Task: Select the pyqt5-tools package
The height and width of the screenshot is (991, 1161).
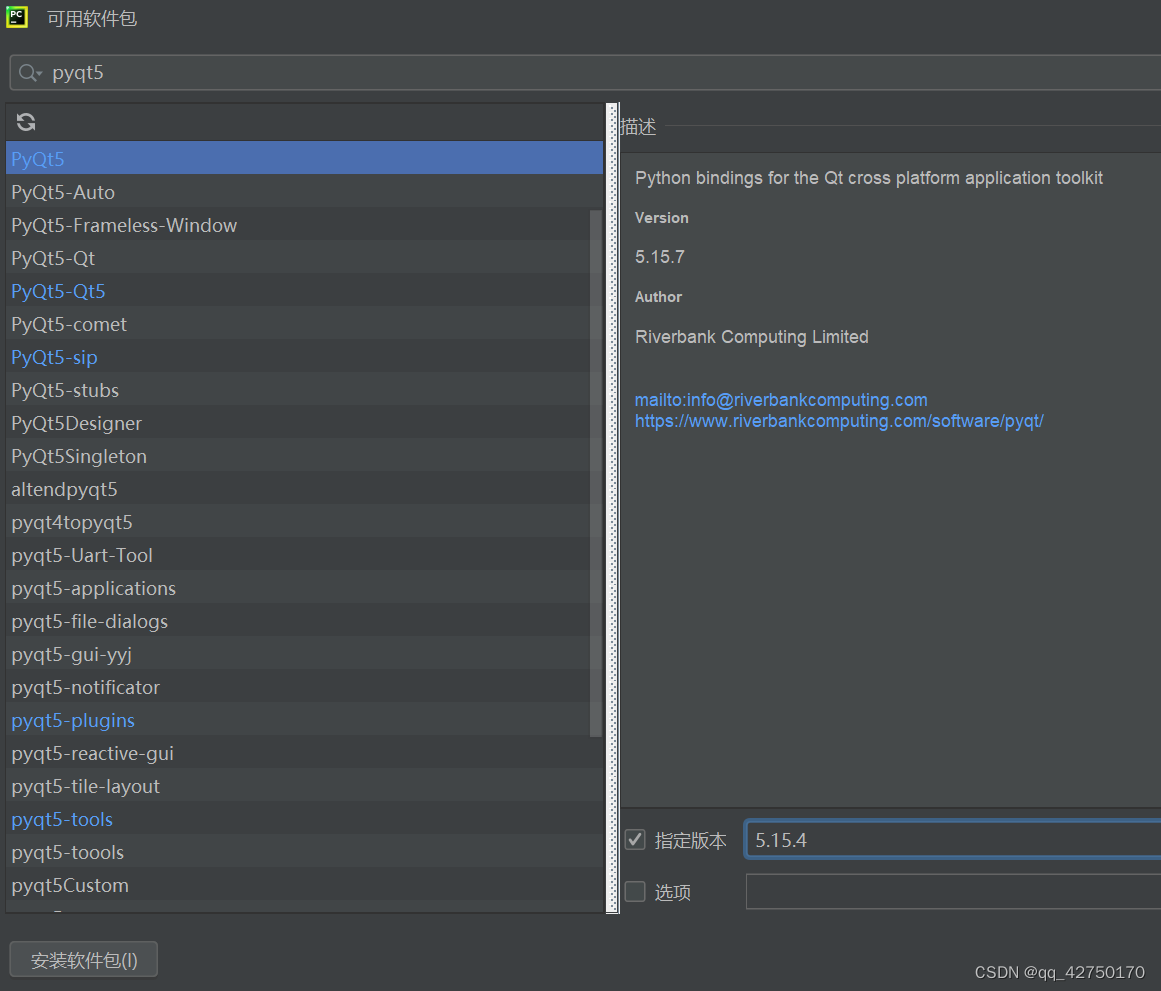Action: 304,819
